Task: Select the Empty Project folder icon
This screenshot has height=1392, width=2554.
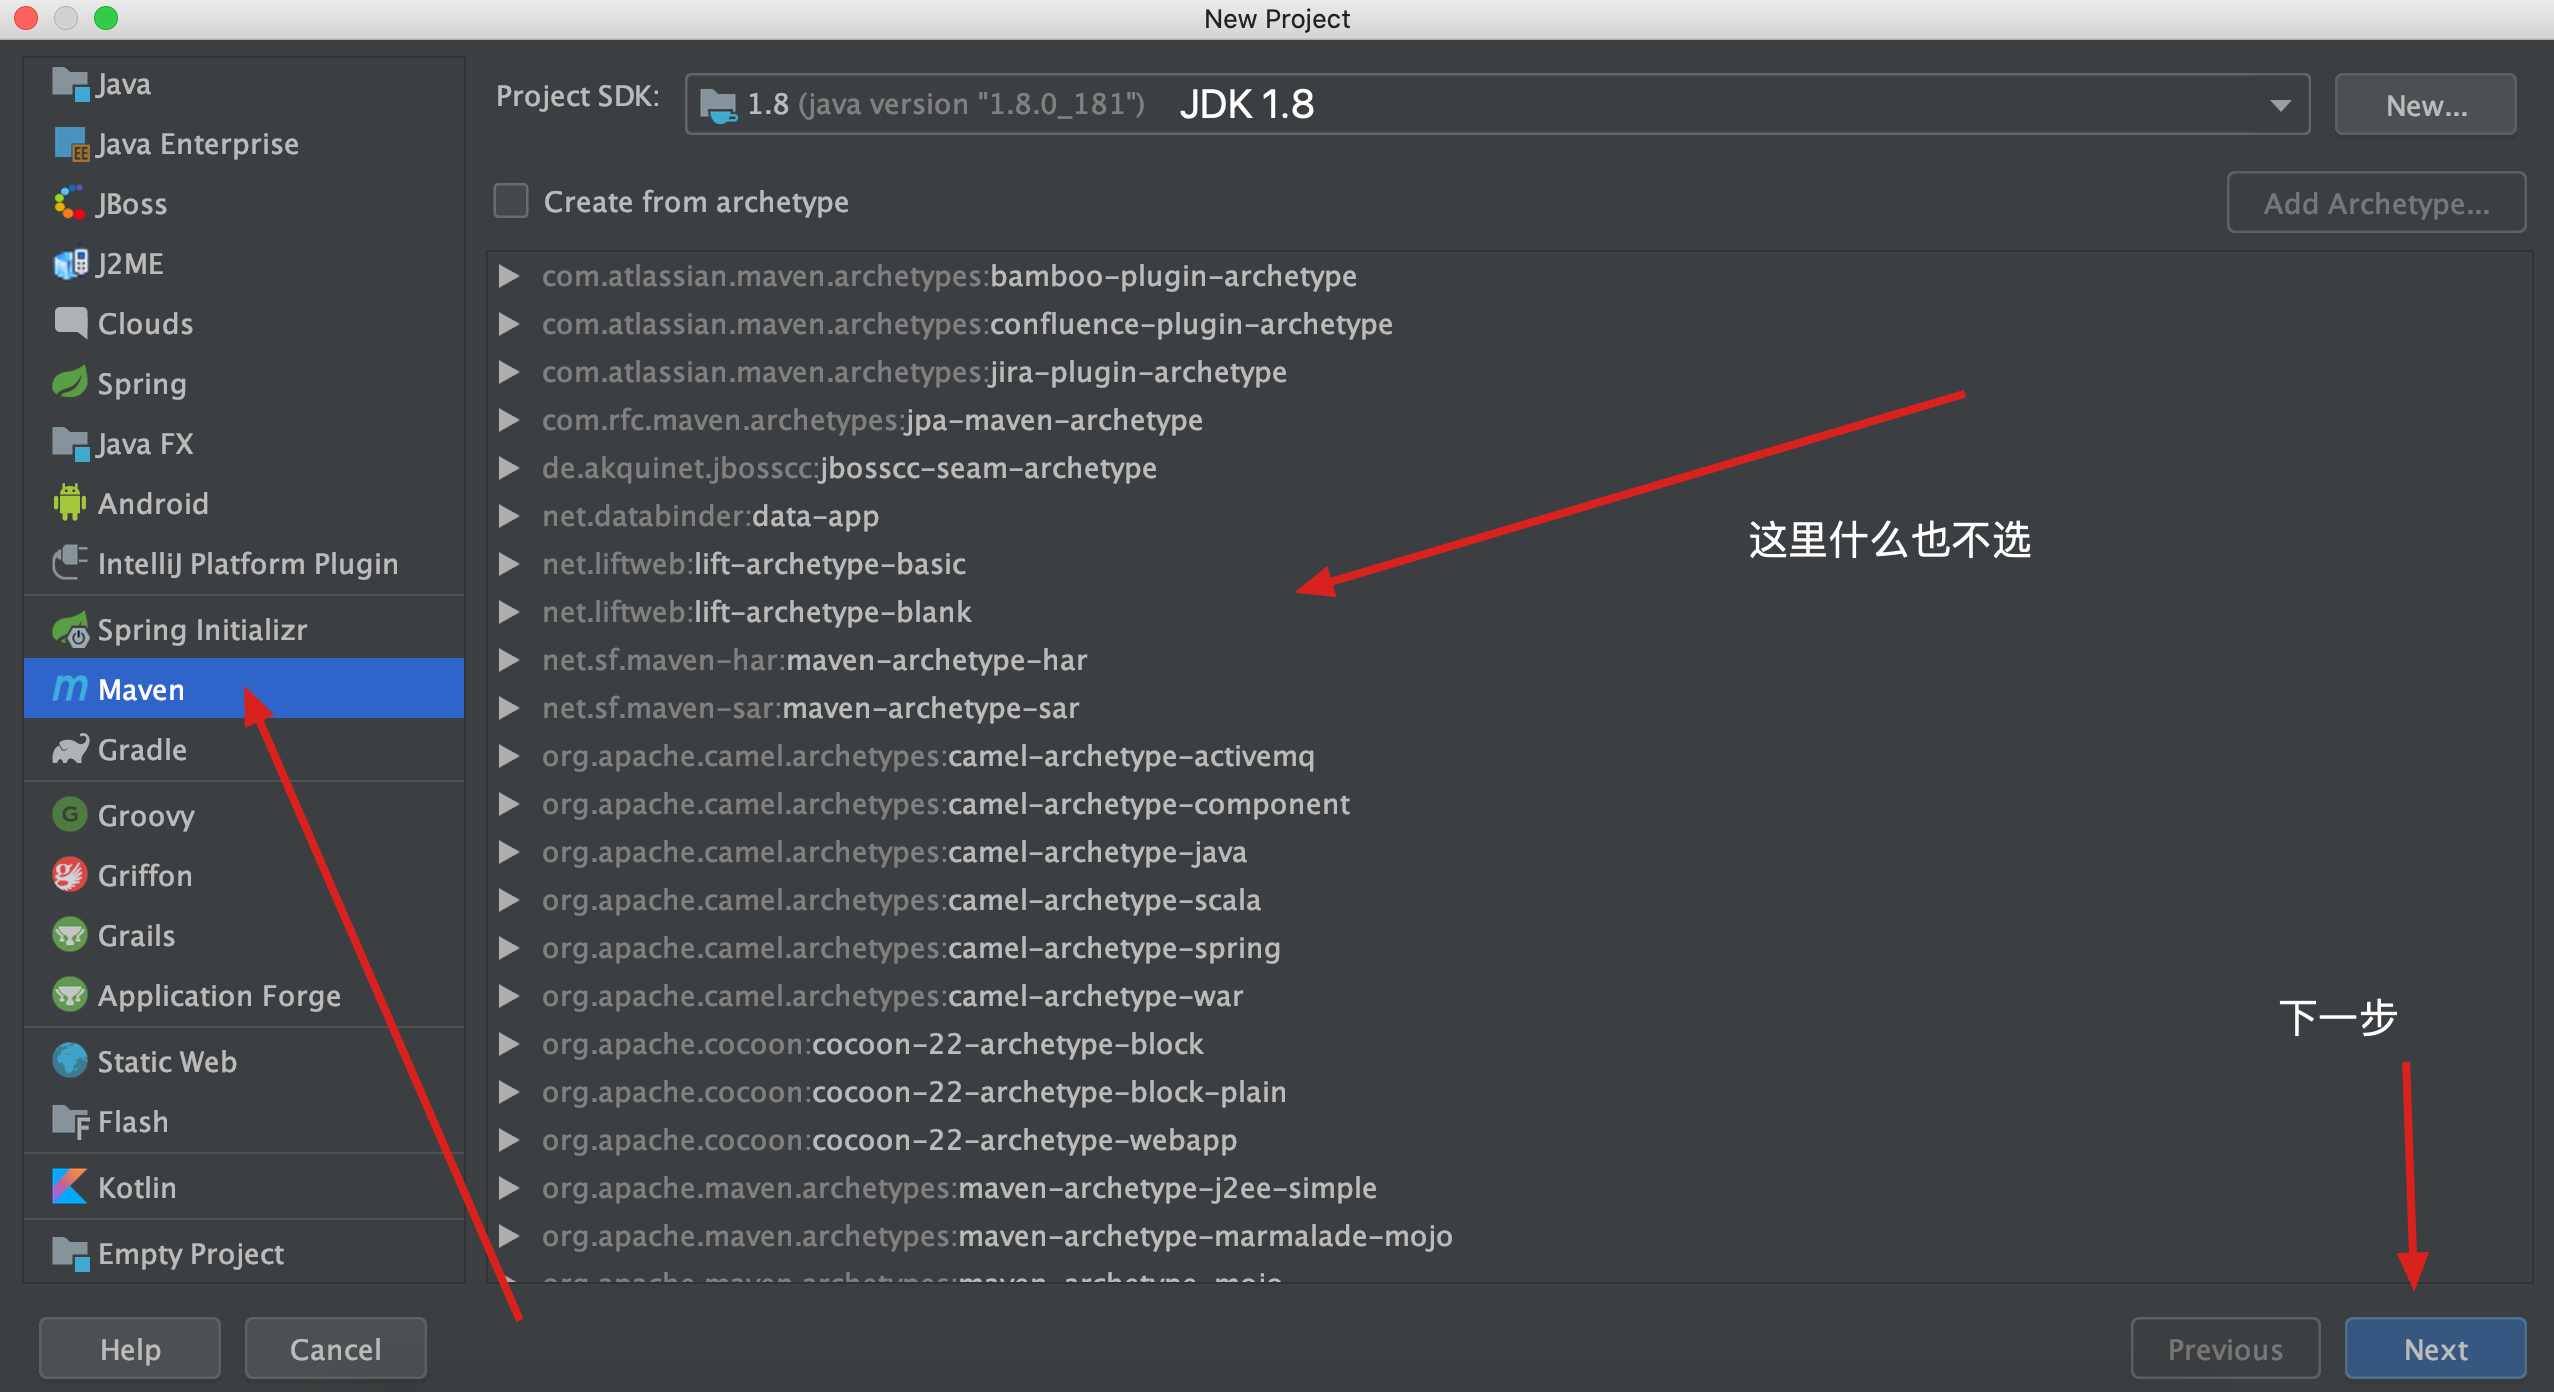Action: point(70,1253)
